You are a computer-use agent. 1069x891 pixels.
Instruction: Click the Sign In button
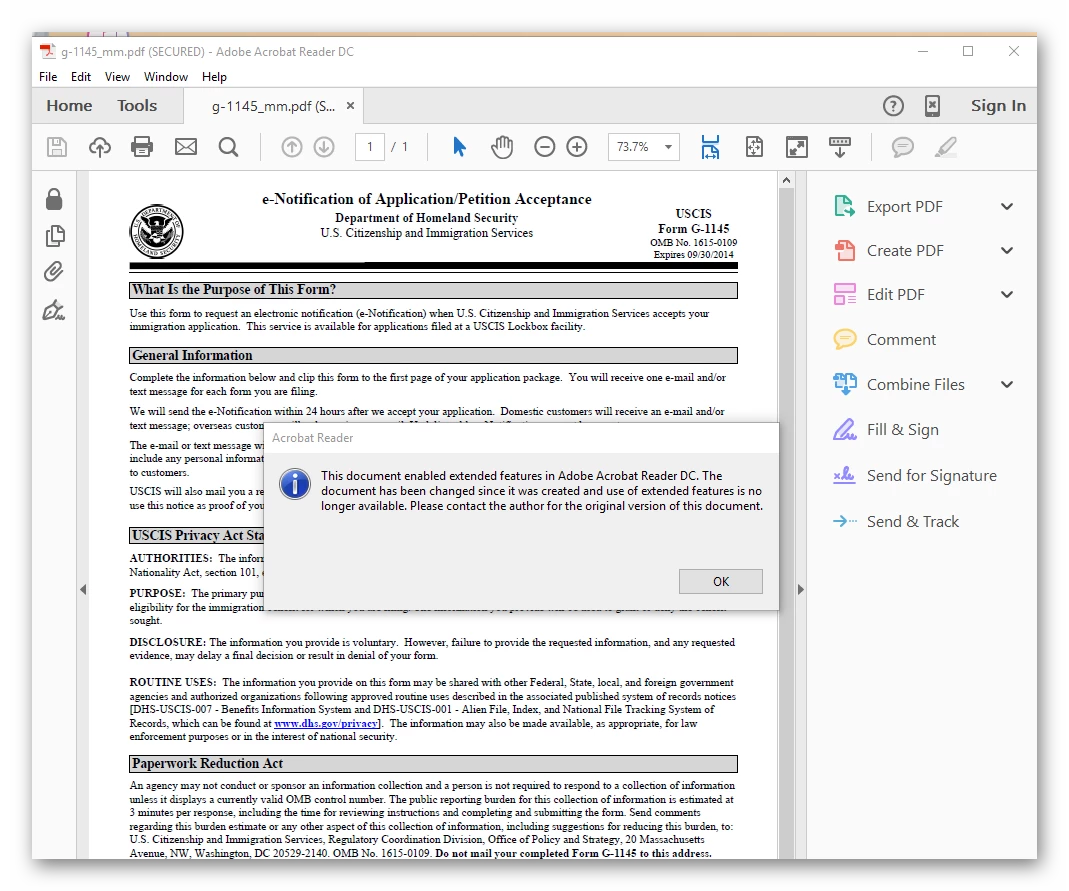click(998, 106)
